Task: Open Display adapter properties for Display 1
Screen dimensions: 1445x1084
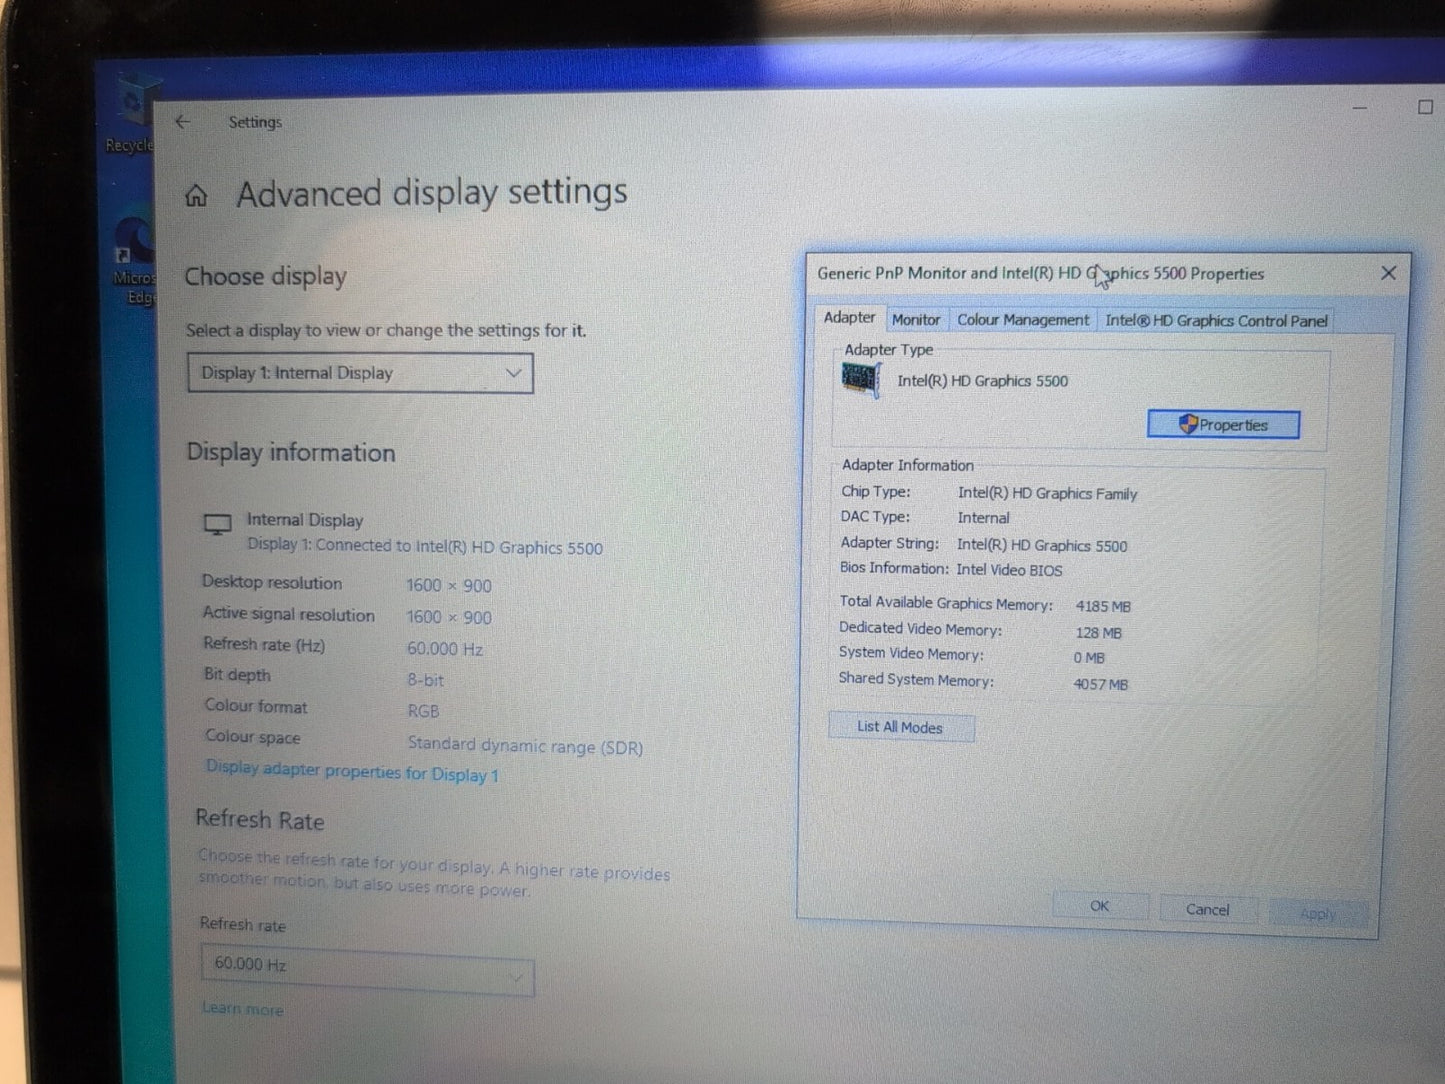Action: tap(352, 771)
